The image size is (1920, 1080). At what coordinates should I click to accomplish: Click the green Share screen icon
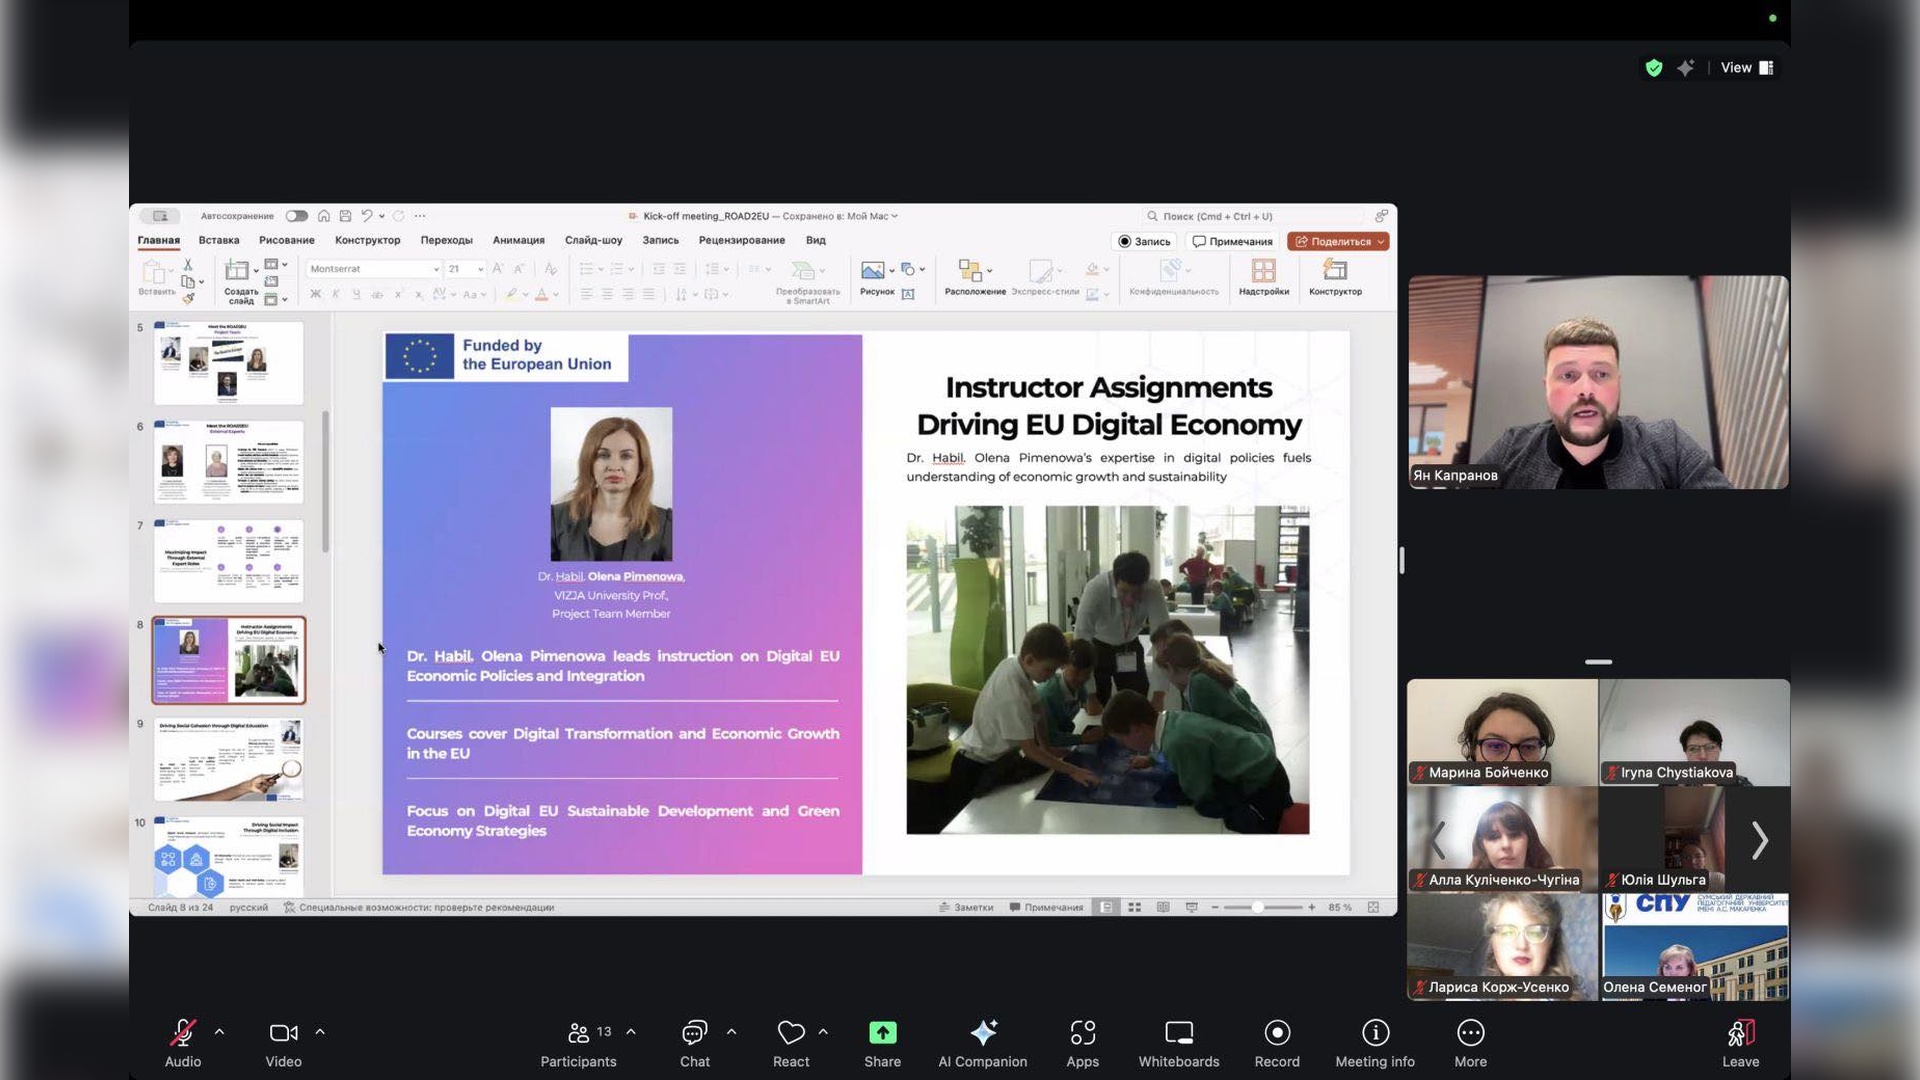[882, 1033]
